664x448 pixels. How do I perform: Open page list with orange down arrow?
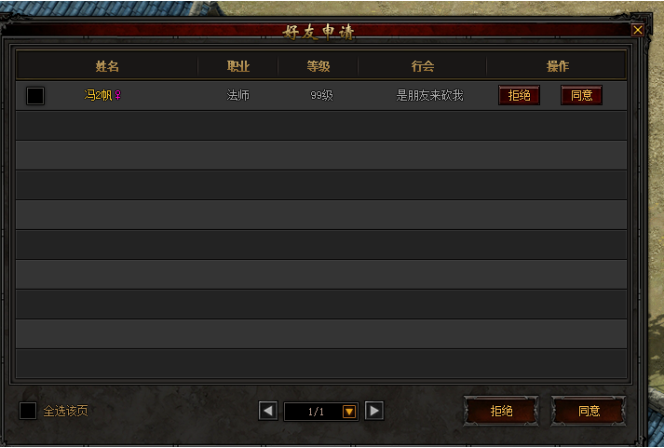pyautogui.click(x=349, y=411)
